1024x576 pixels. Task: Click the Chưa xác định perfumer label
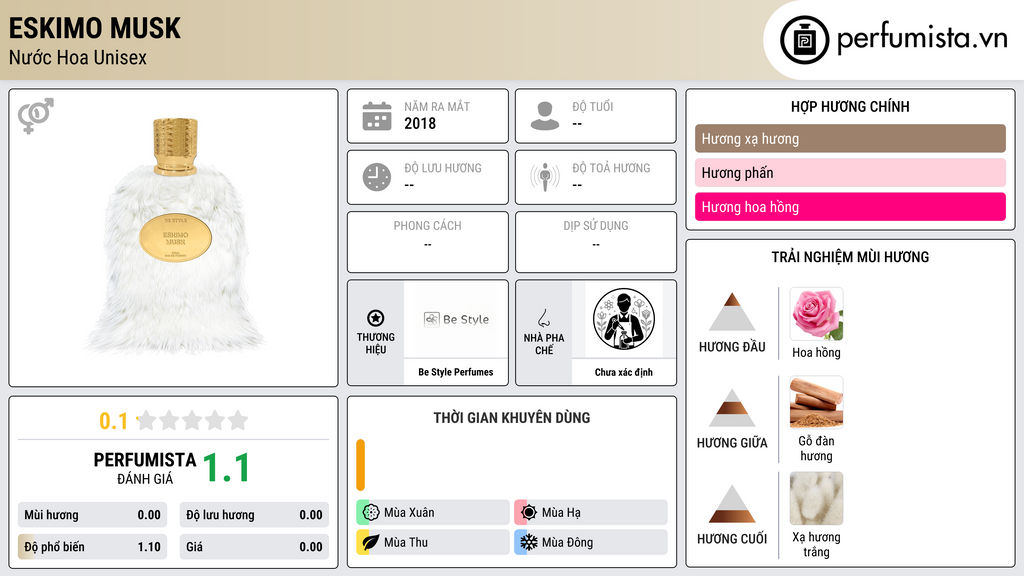[624, 372]
